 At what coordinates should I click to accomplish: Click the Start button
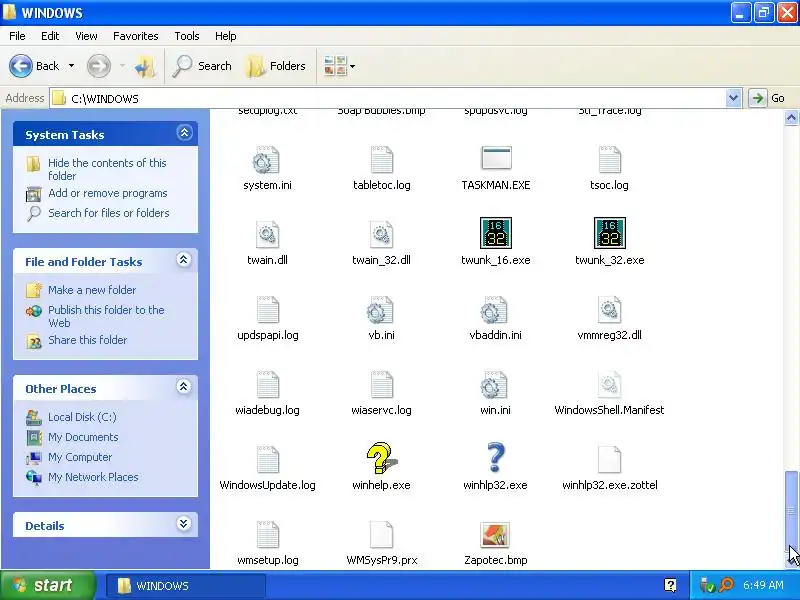(x=47, y=585)
